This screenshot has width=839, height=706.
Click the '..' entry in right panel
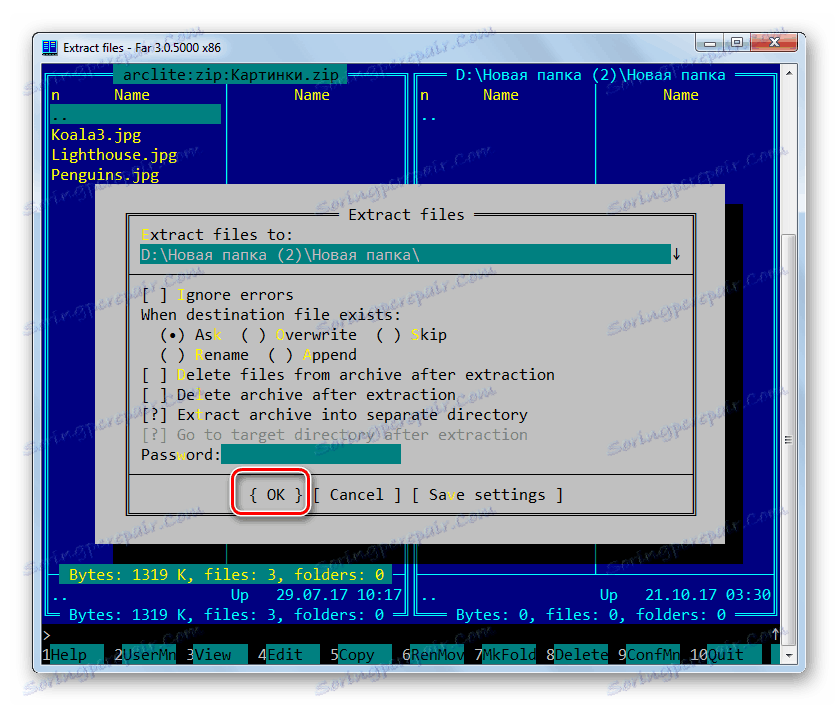(429, 116)
